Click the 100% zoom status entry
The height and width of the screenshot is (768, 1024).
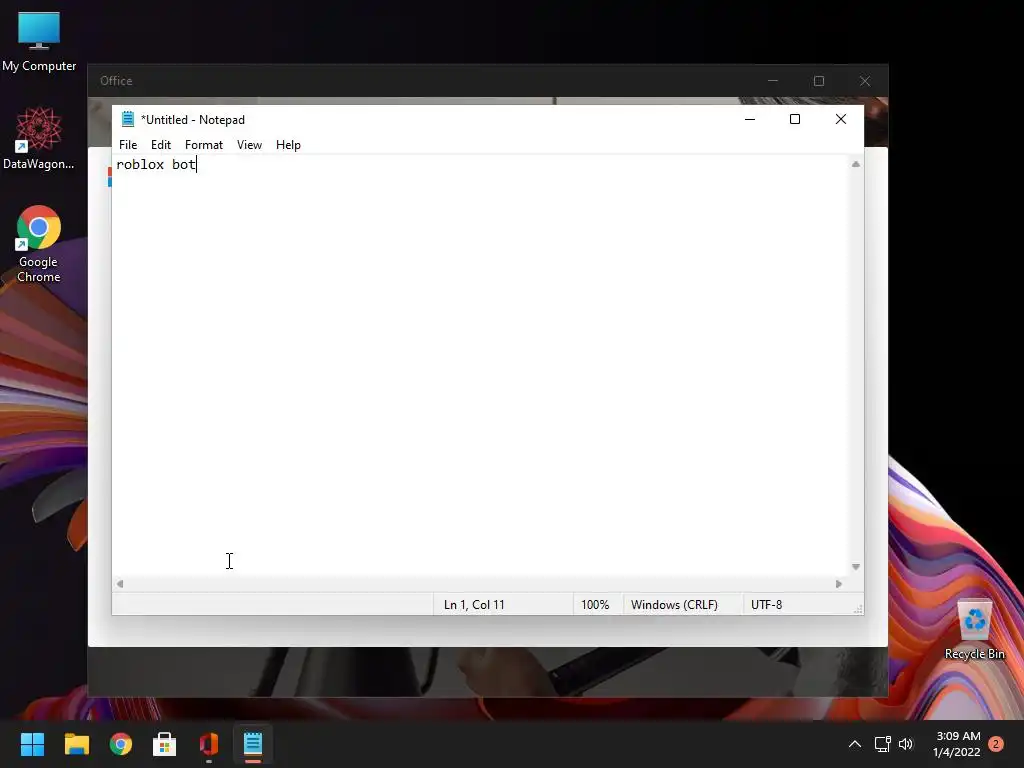(x=595, y=605)
